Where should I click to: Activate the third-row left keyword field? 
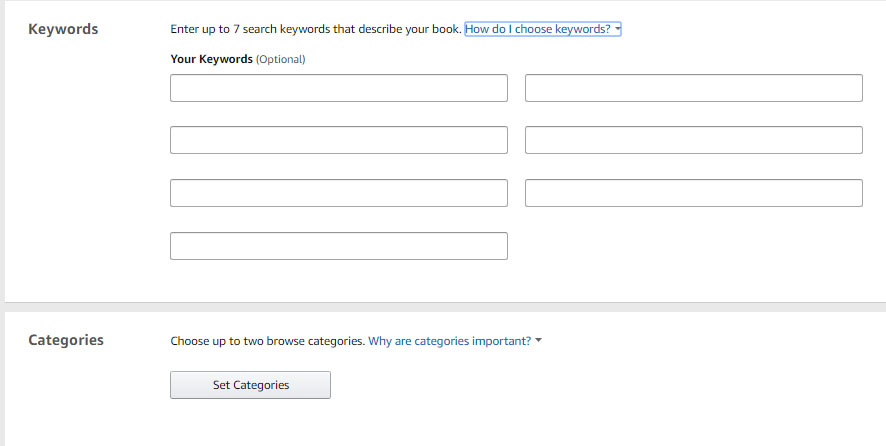coord(338,193)
